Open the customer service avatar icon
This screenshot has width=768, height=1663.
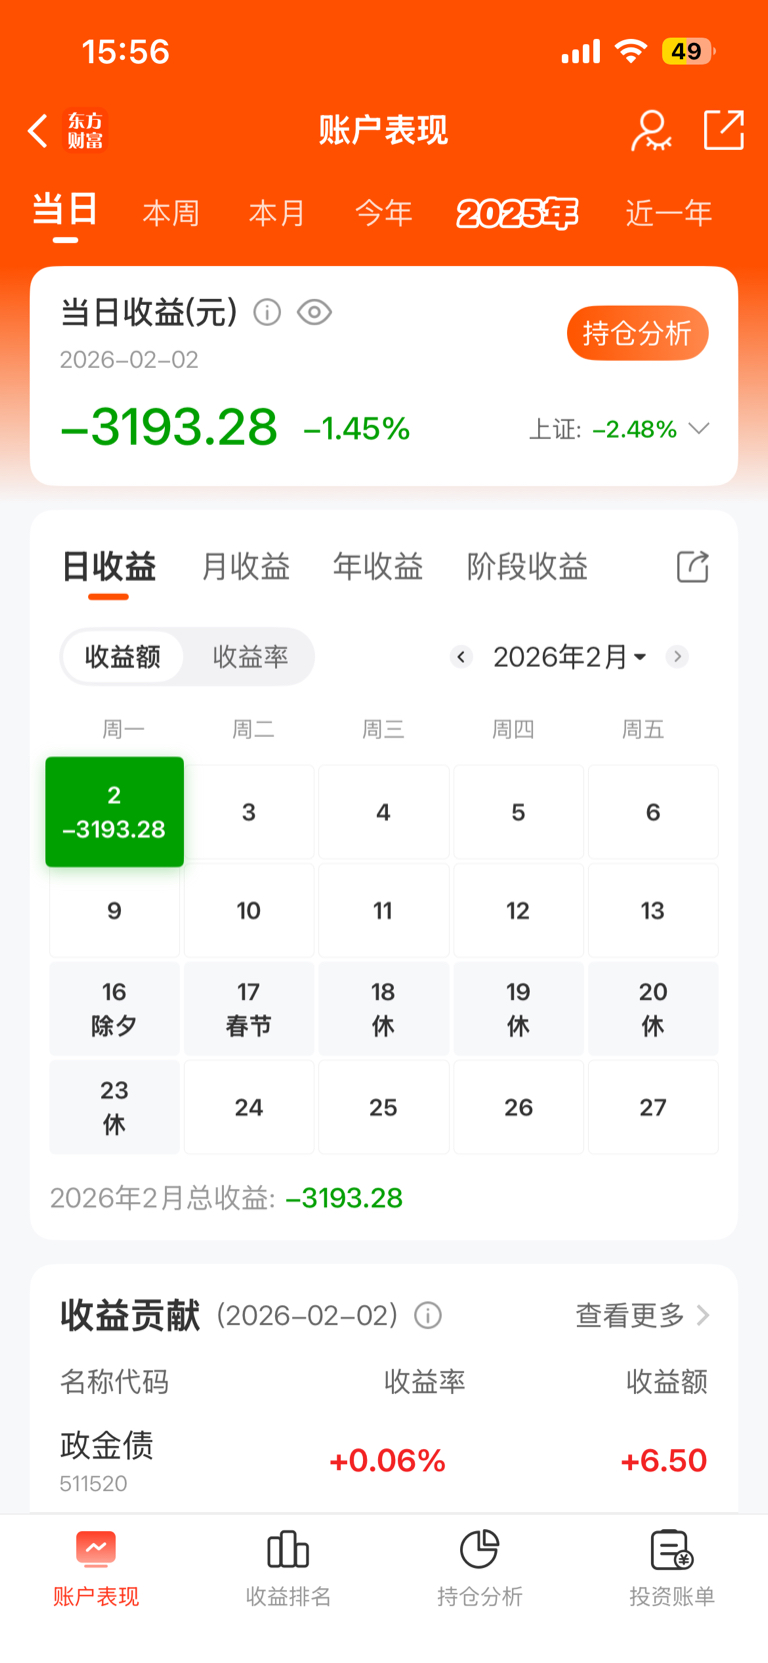(651, 130)
